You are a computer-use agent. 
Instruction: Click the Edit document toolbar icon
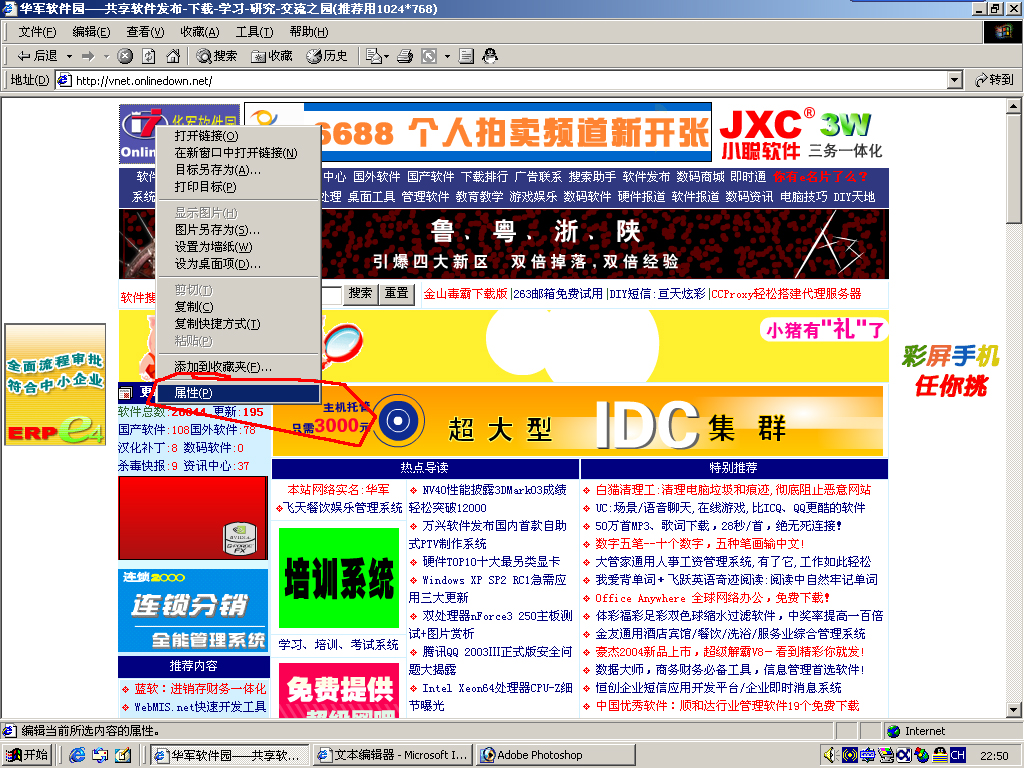(x=466, y=56)
